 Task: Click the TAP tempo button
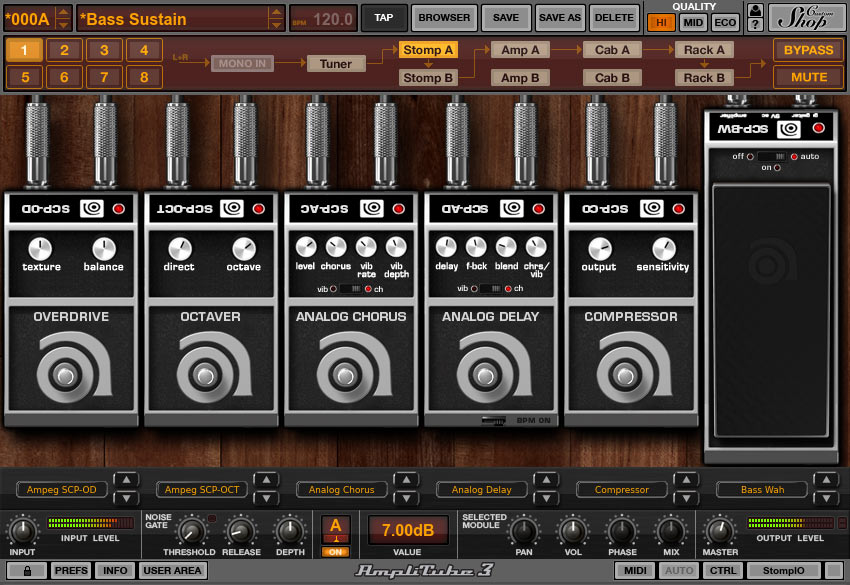pos(384,18)
